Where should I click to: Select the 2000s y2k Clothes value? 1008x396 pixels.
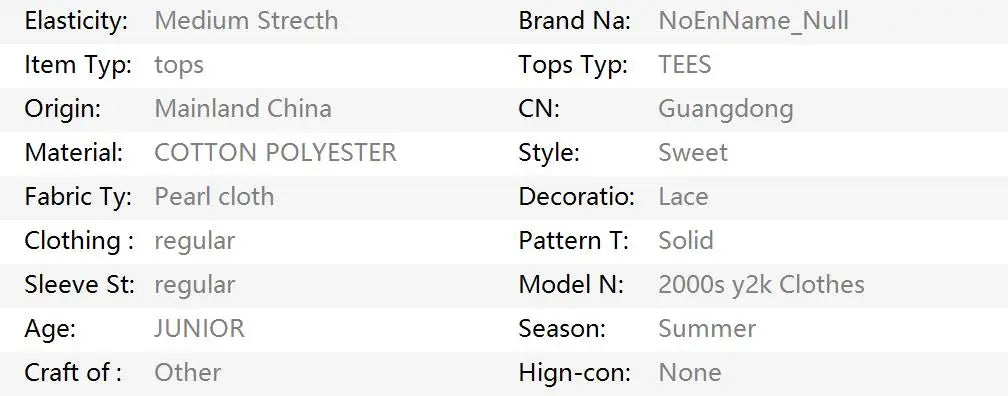tap(761, 285)
